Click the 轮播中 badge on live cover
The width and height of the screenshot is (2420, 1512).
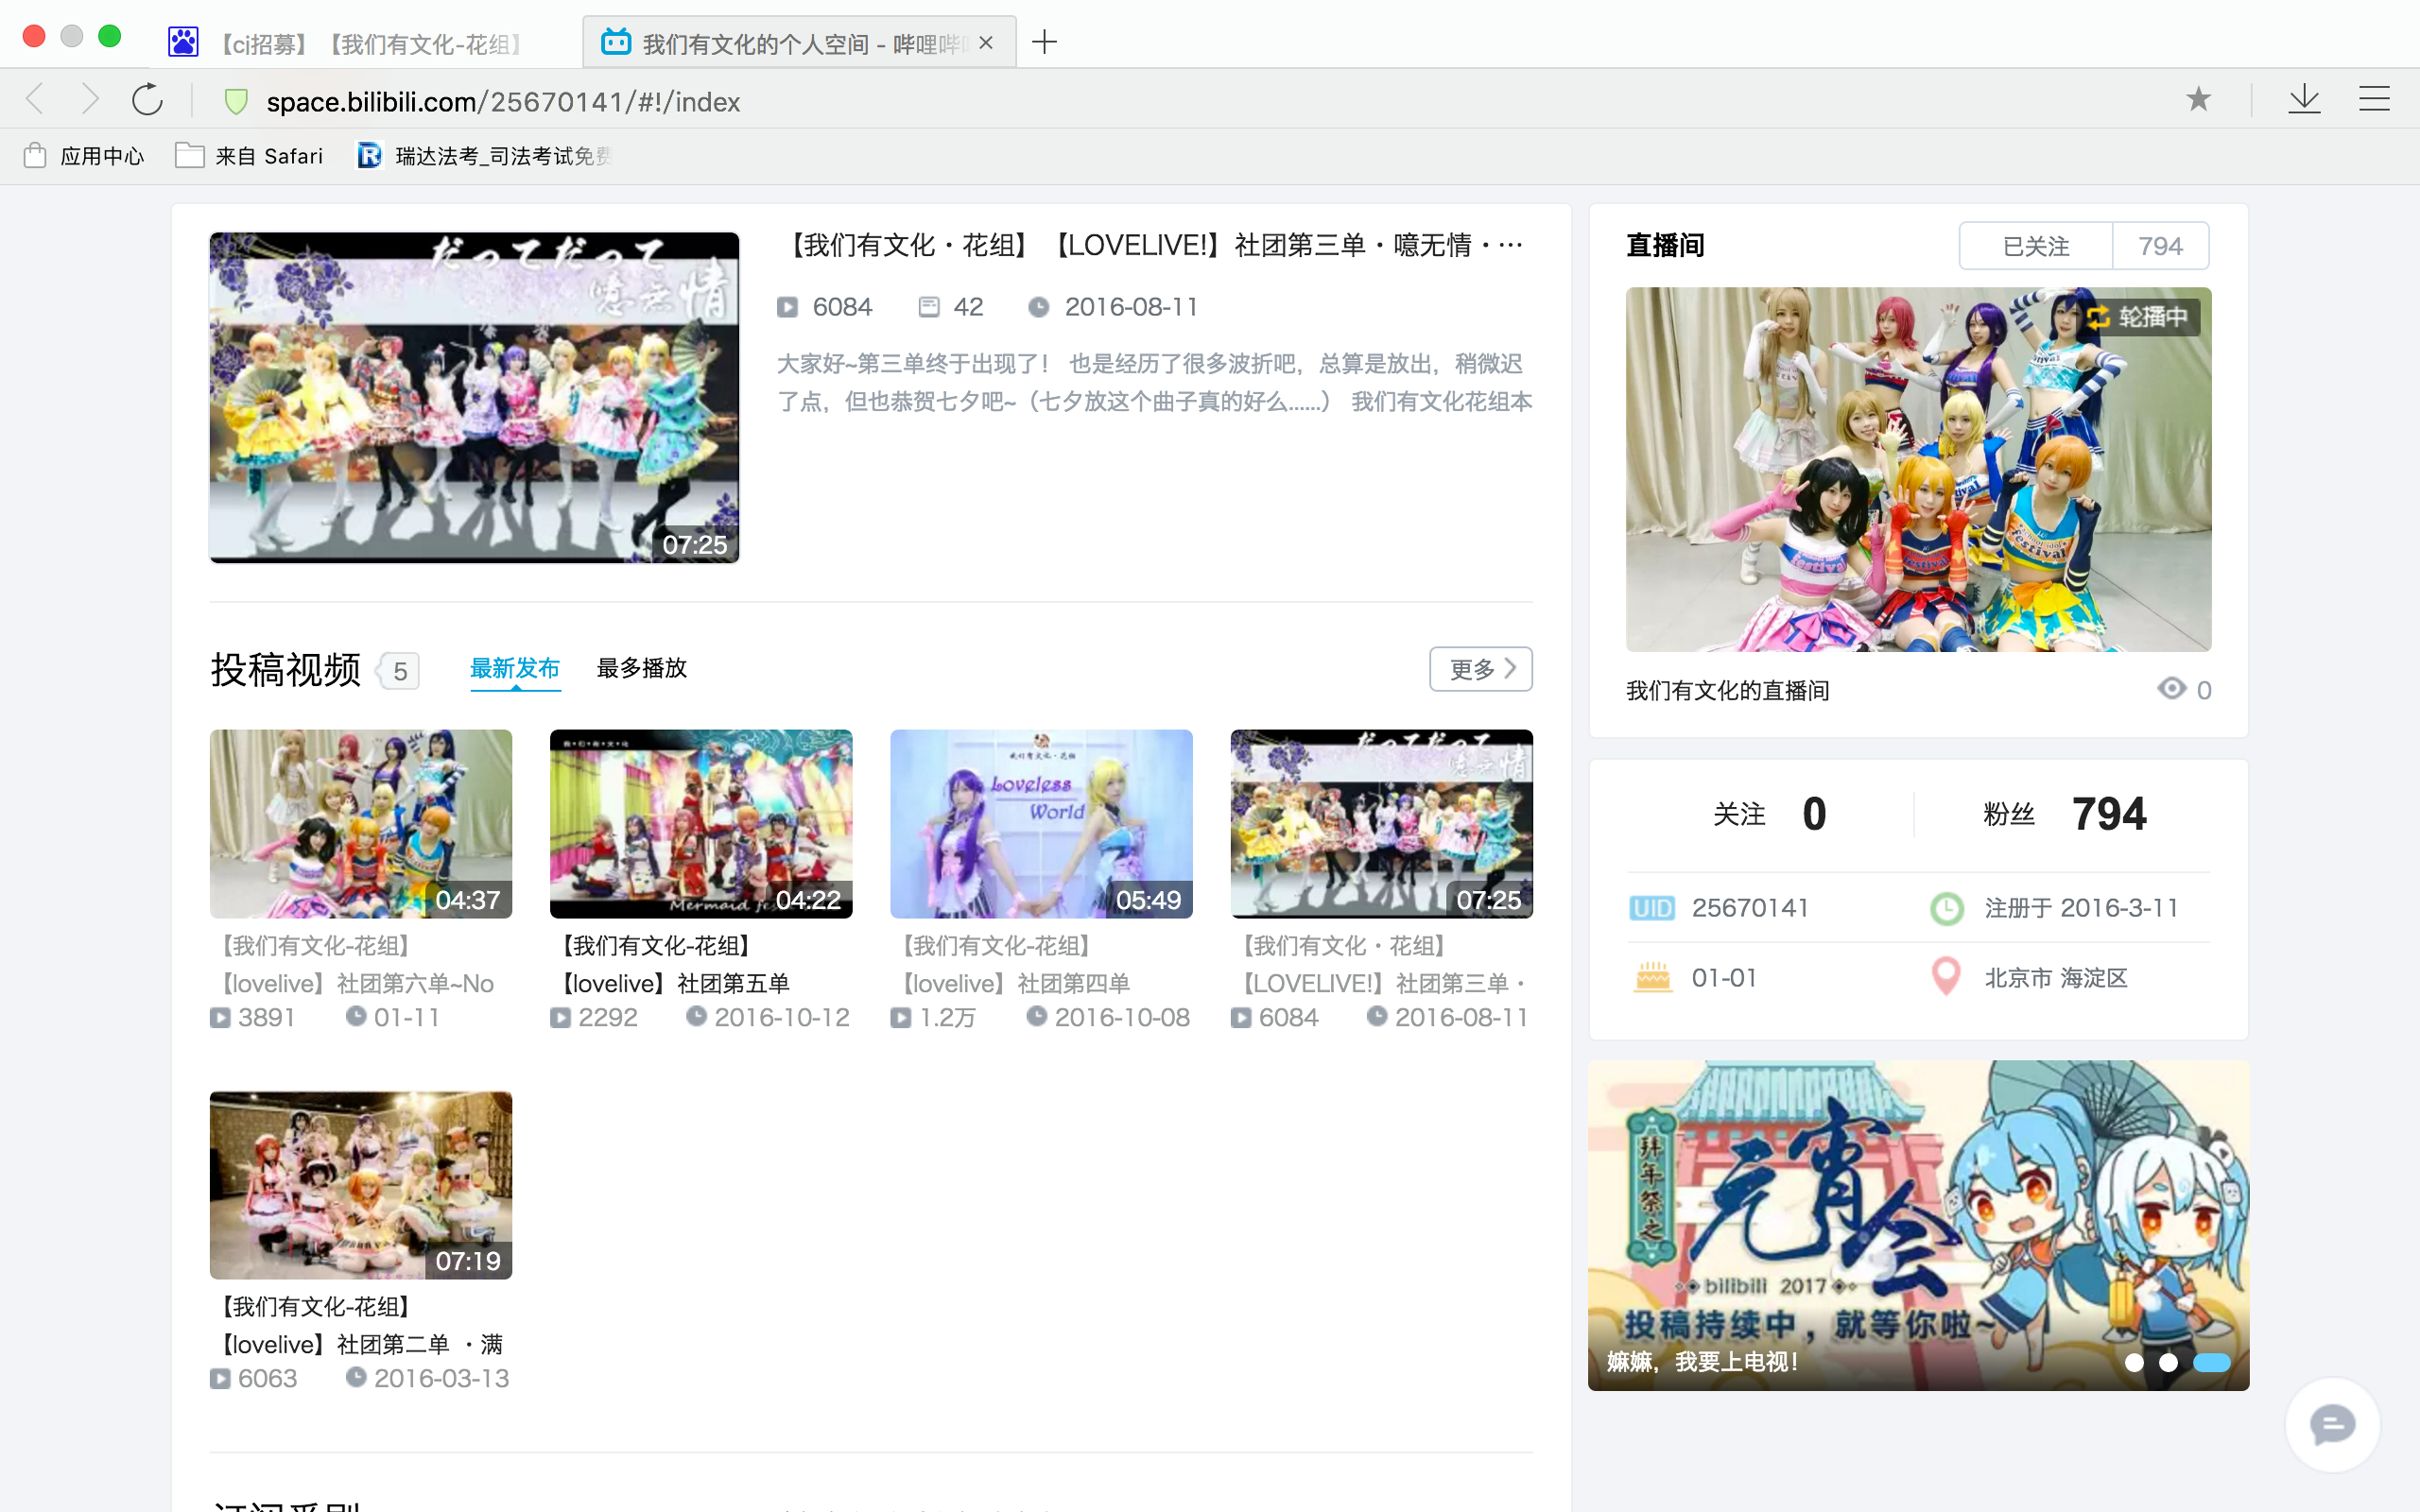tap(2138, 317)
